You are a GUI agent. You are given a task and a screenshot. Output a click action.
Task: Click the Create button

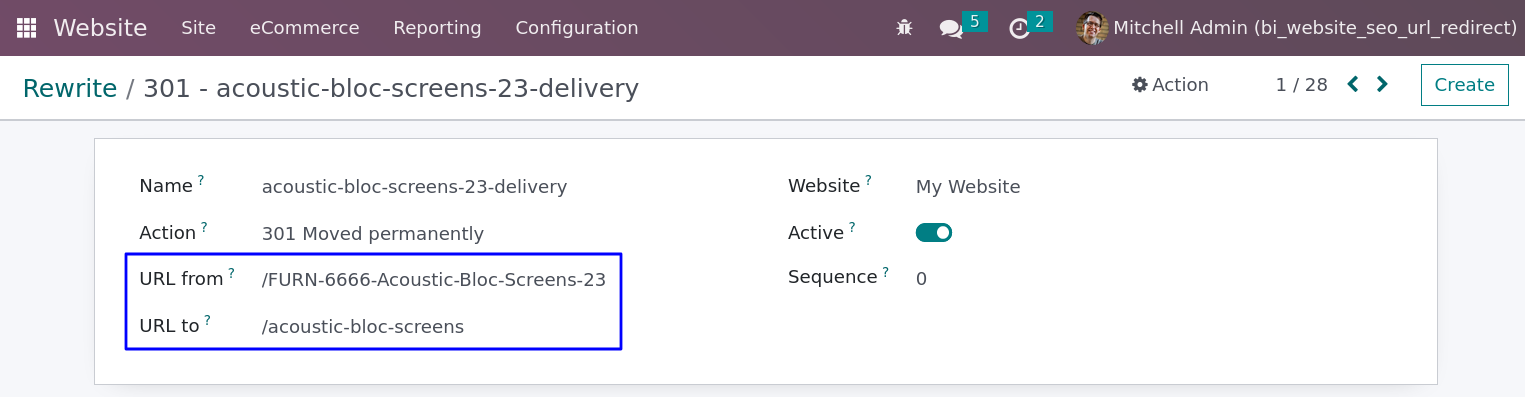point(1465,85)
